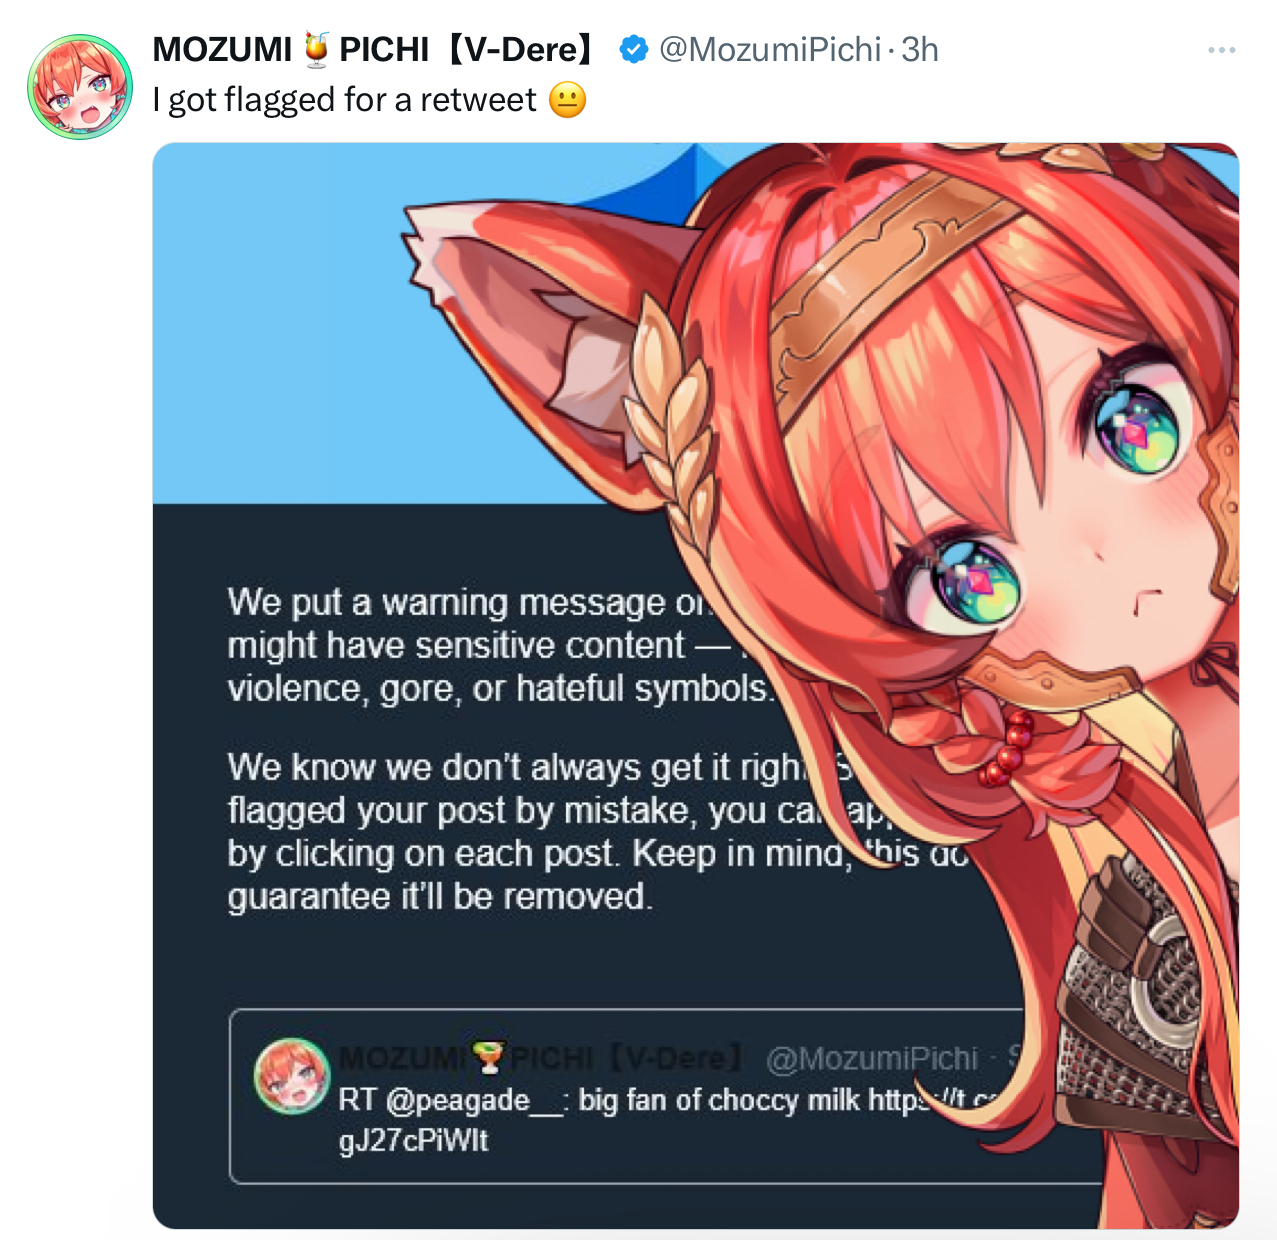Click the small avatar inside the embedded post
Screen dimensions: 1277x1240
tap(292, 1076)
